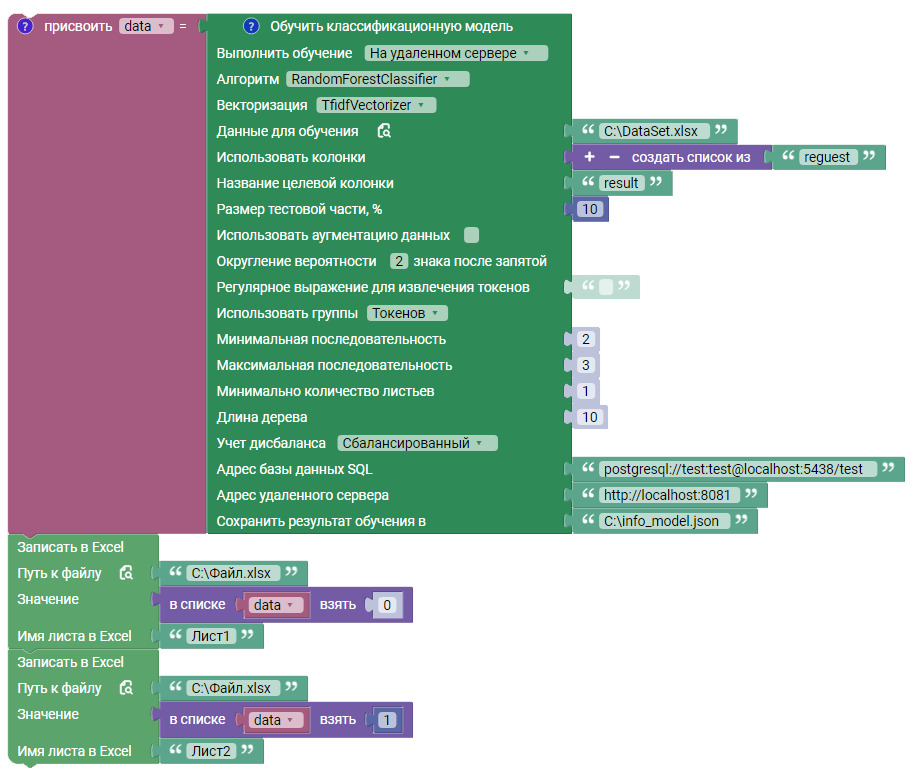Open the 'На удаленном сервере' training location dropdown
Image resolution: width=915 pixels, height=775 pixels.
(456, 53)
